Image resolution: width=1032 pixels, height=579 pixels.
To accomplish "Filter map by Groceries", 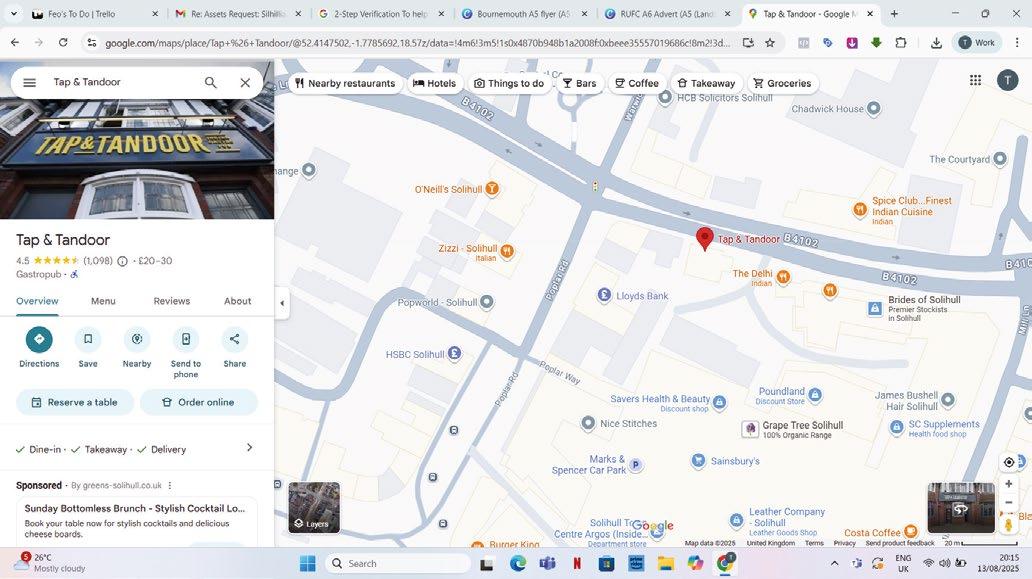I will coord(782,84).
